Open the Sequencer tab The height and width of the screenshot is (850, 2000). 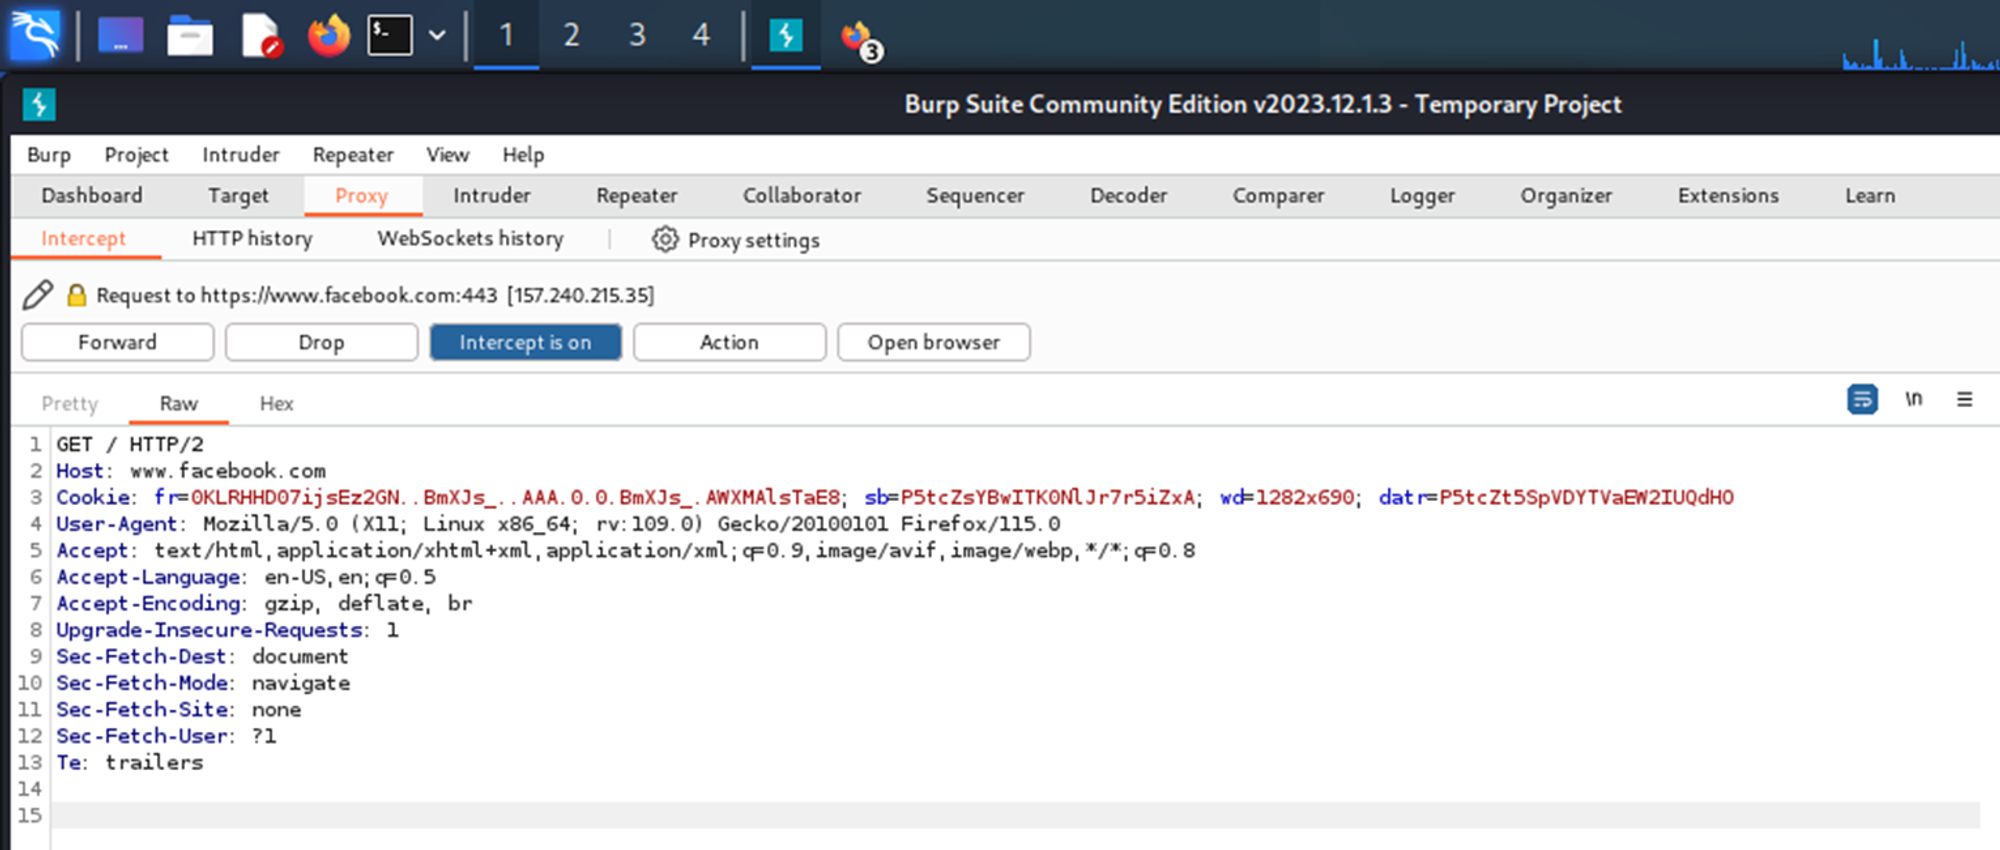(975, 196)
